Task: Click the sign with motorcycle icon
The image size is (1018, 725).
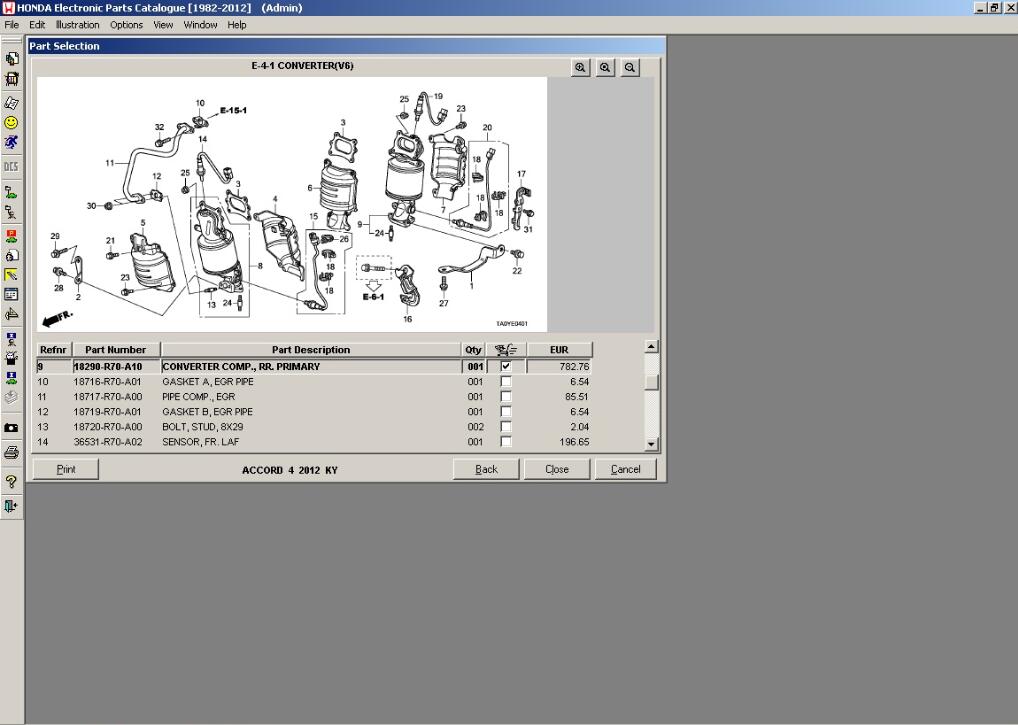Action: pyautogui.click(x=11, y=212)
